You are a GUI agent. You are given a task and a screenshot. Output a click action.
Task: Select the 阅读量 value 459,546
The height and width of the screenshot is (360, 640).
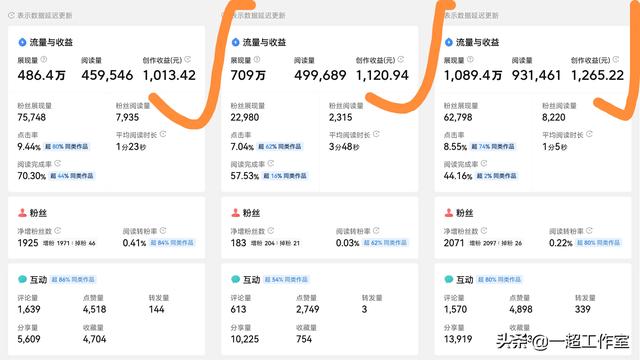point(107,76)
